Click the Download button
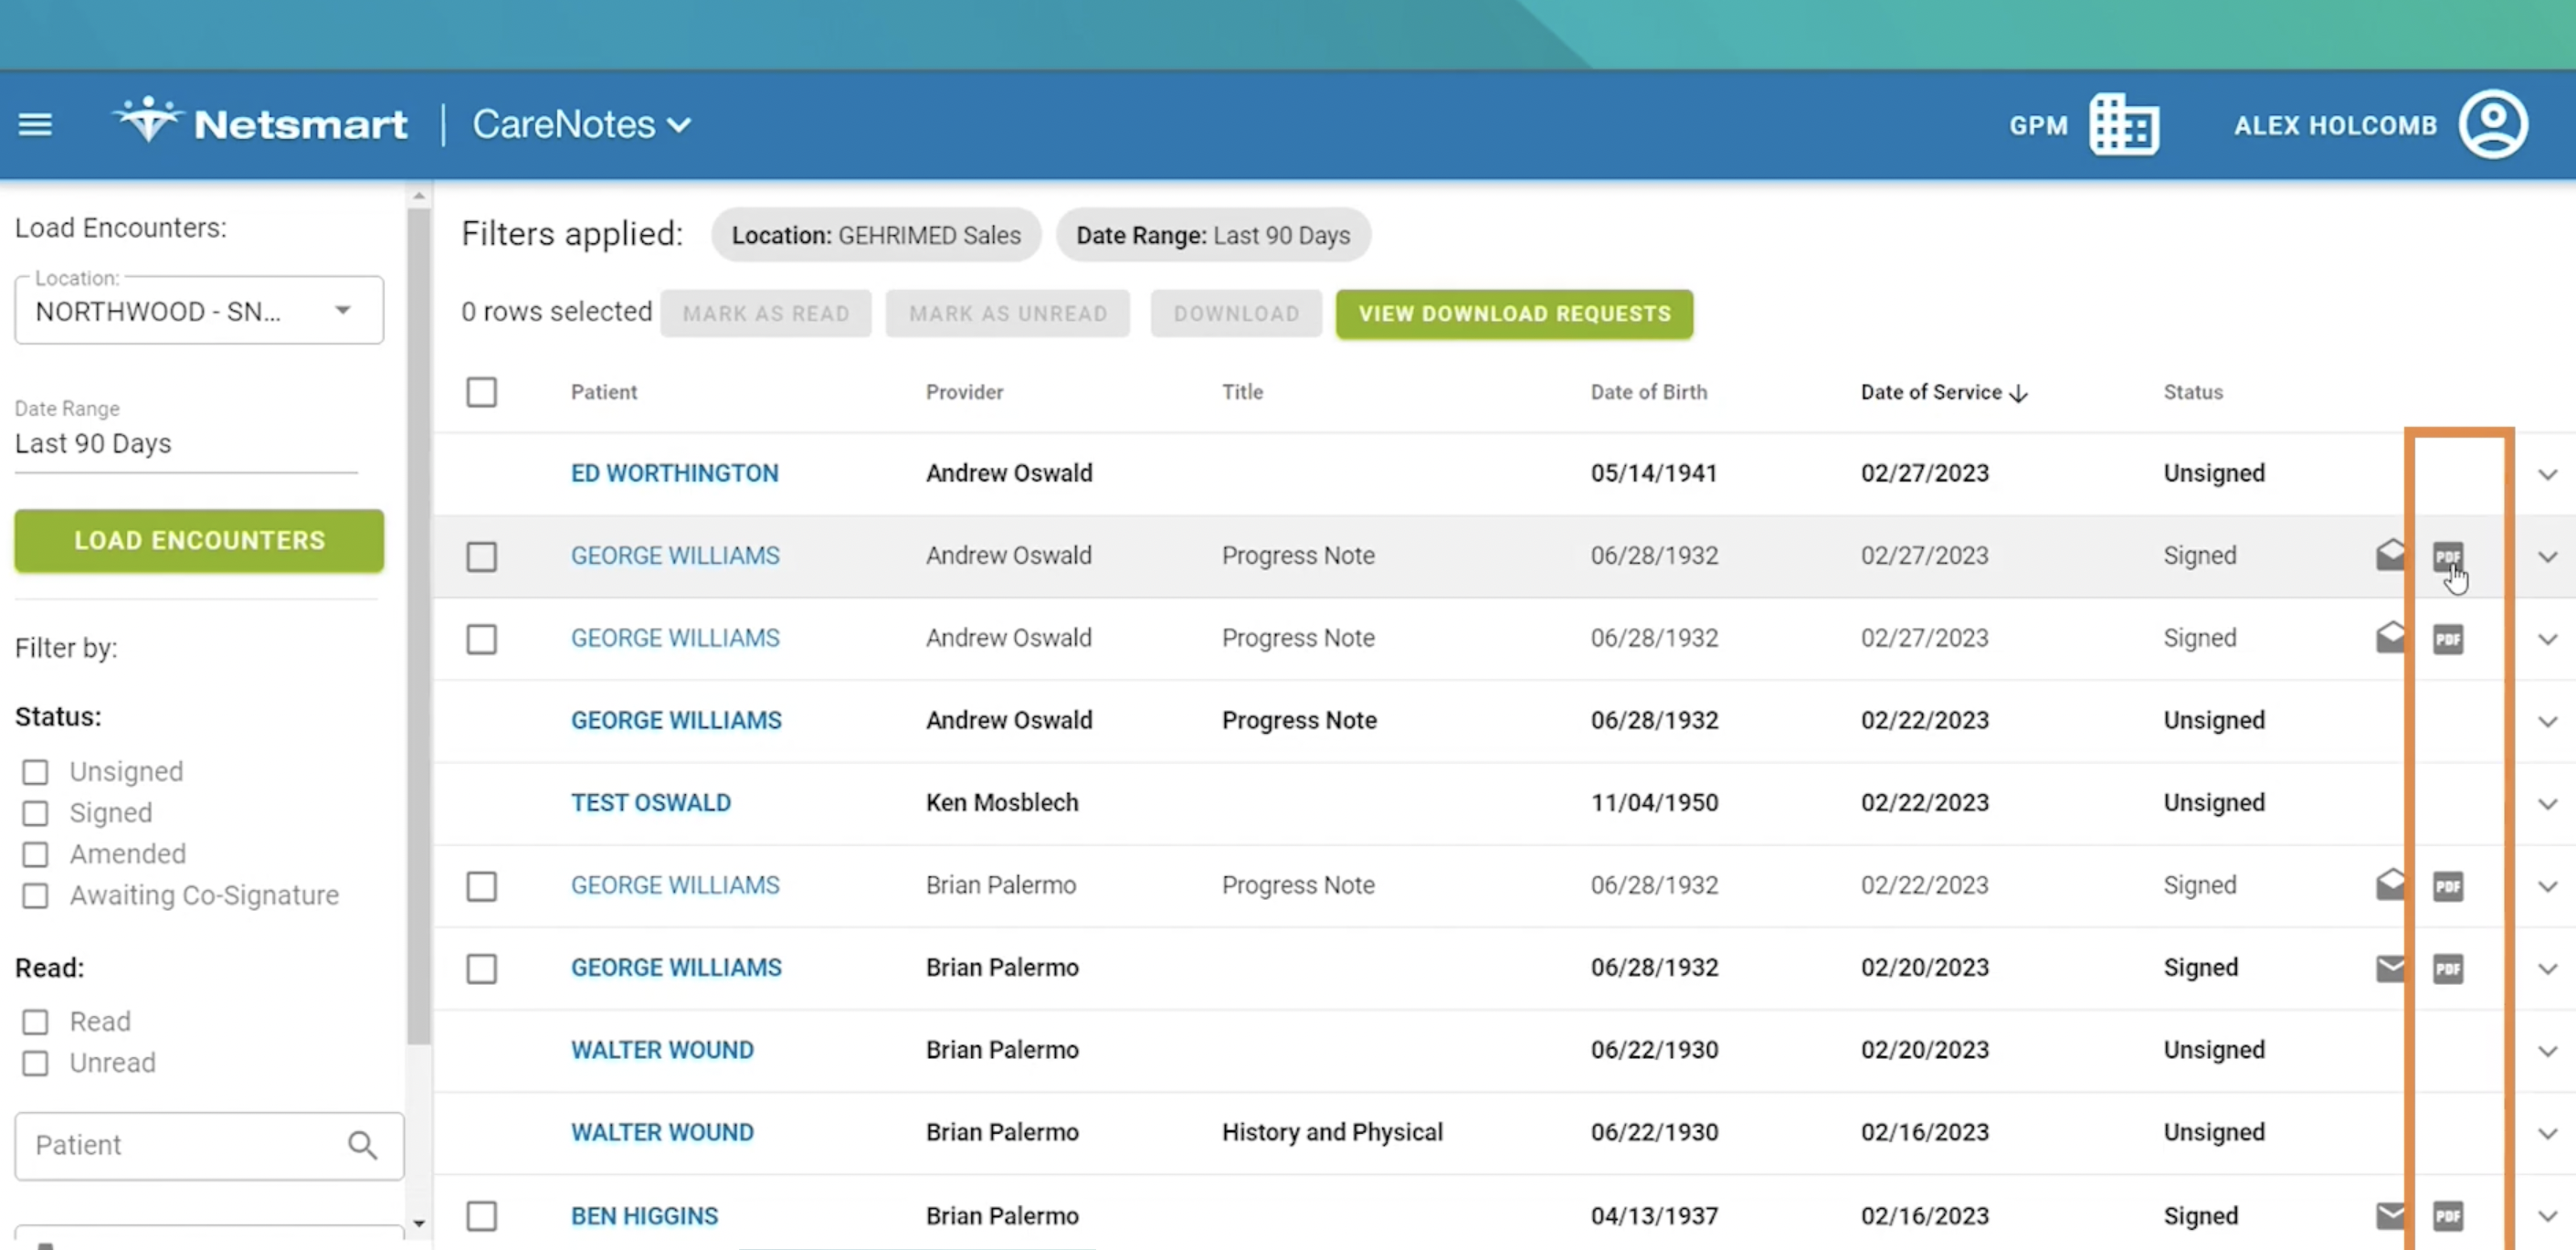The image size is (2576, 1250). point(1236,314)
